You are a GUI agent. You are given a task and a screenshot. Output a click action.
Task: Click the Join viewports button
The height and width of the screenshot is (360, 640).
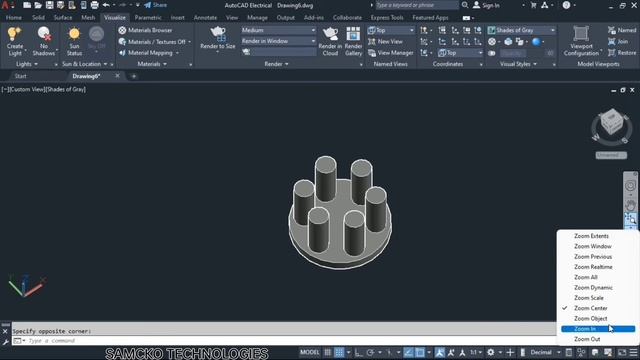tap(618, 42)
